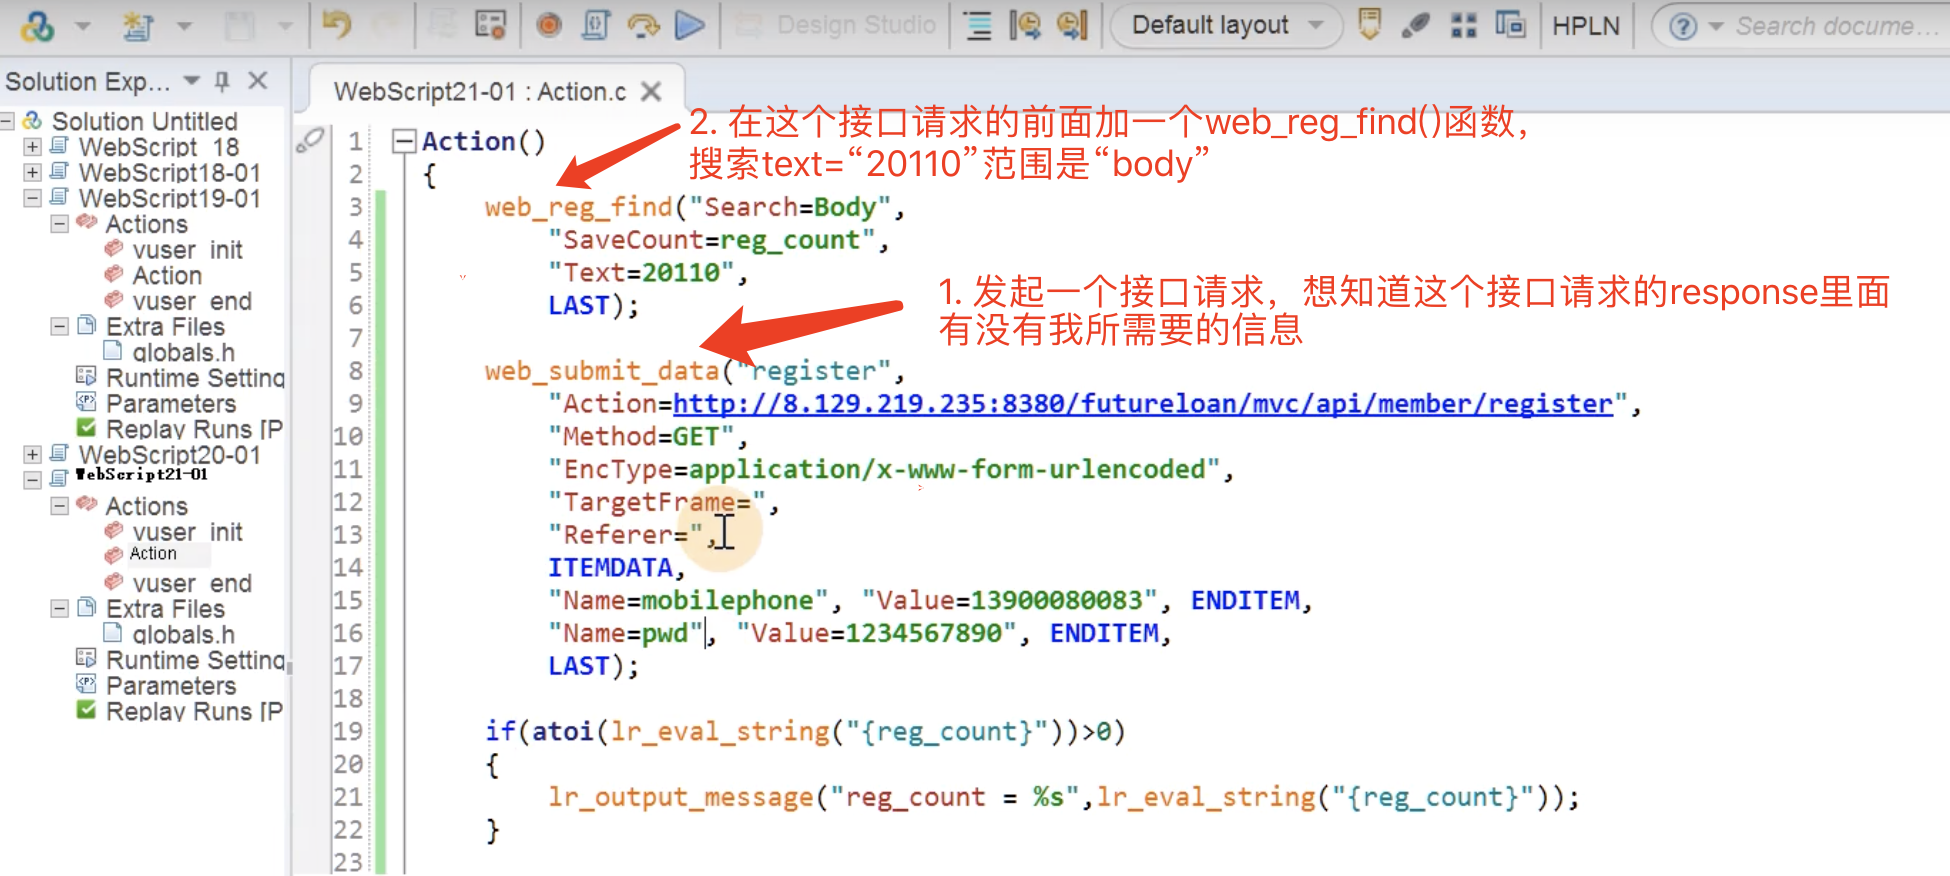Close the Solution Explorer panel
The height and width of the screenshot is (876, 1950).
pos(258,81)
